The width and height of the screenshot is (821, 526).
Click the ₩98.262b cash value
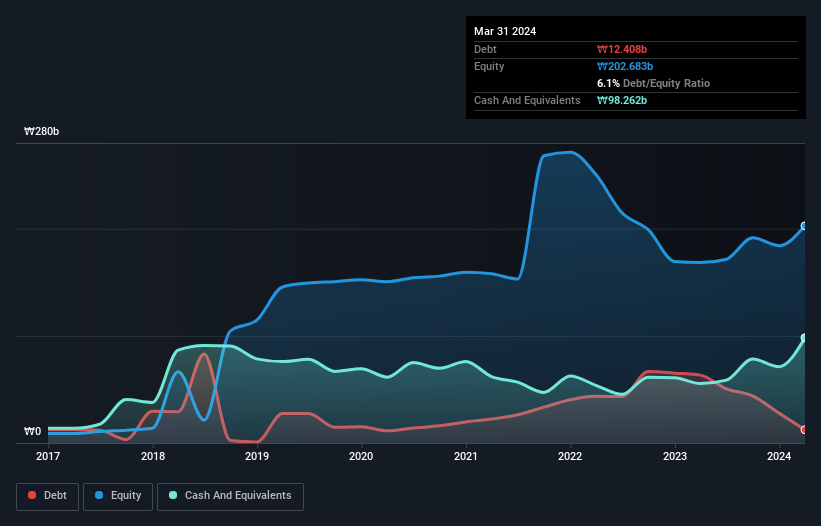pyautogui.click(x=622, y=100)
